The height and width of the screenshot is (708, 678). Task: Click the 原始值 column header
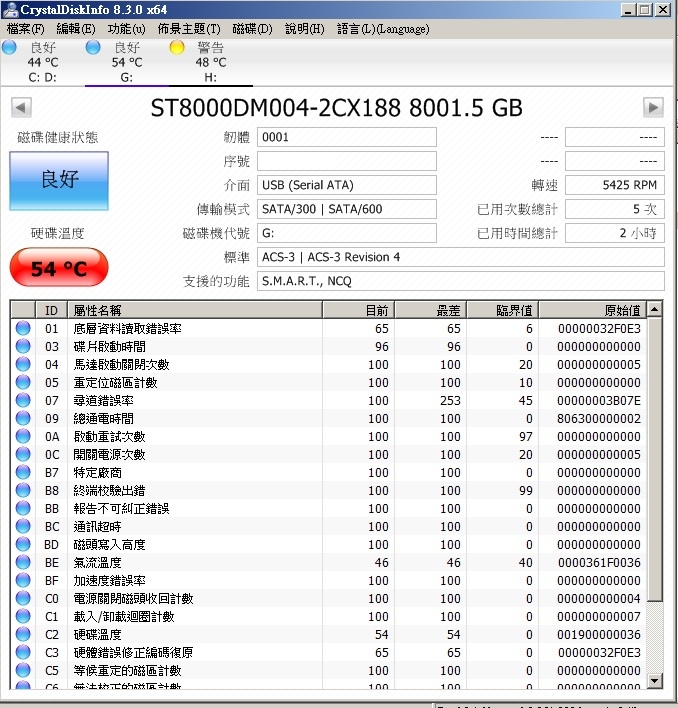pos(593,310)
